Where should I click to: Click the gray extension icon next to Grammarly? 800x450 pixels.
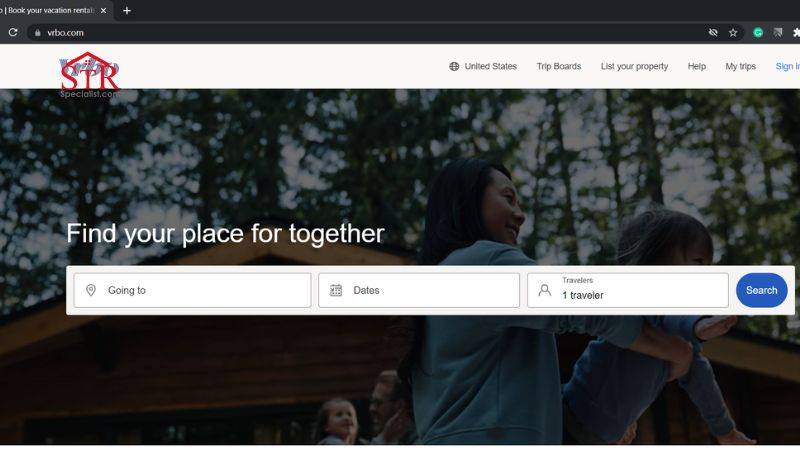click(777, 32)
